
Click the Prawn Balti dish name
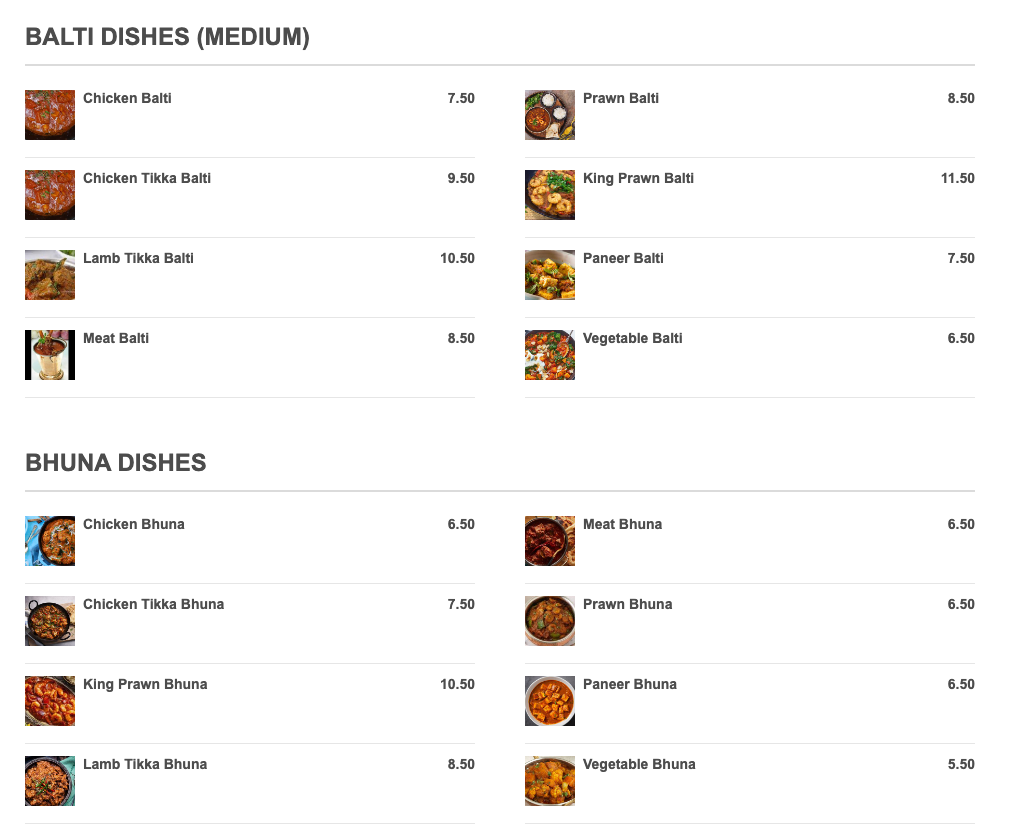tap(621, 99)
